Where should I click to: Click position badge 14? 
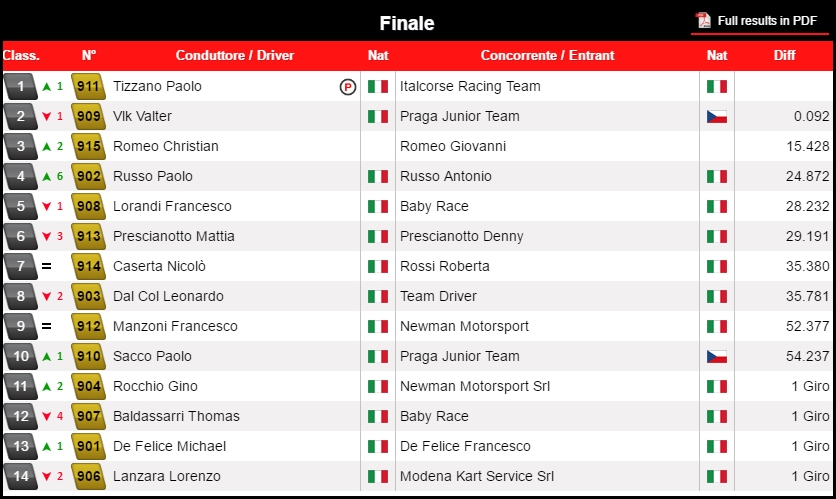[20, 476]
